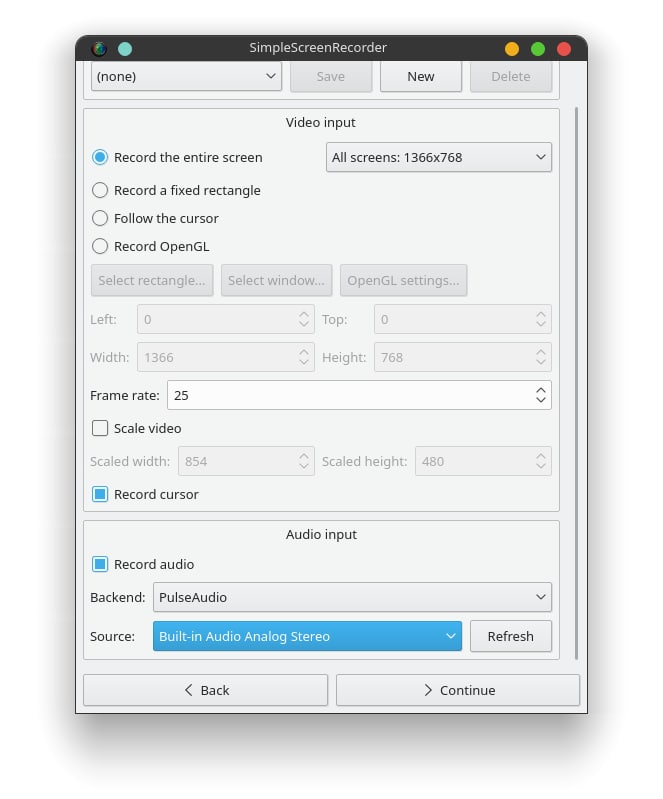Screen dimensions: 663x799
Task: Click the Width field showing 1366
Action: click(226, 357)
